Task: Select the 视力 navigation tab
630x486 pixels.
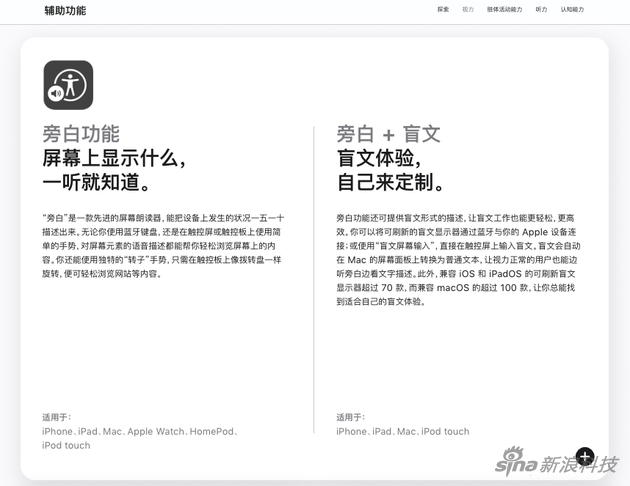Action: tap(468, 10)
